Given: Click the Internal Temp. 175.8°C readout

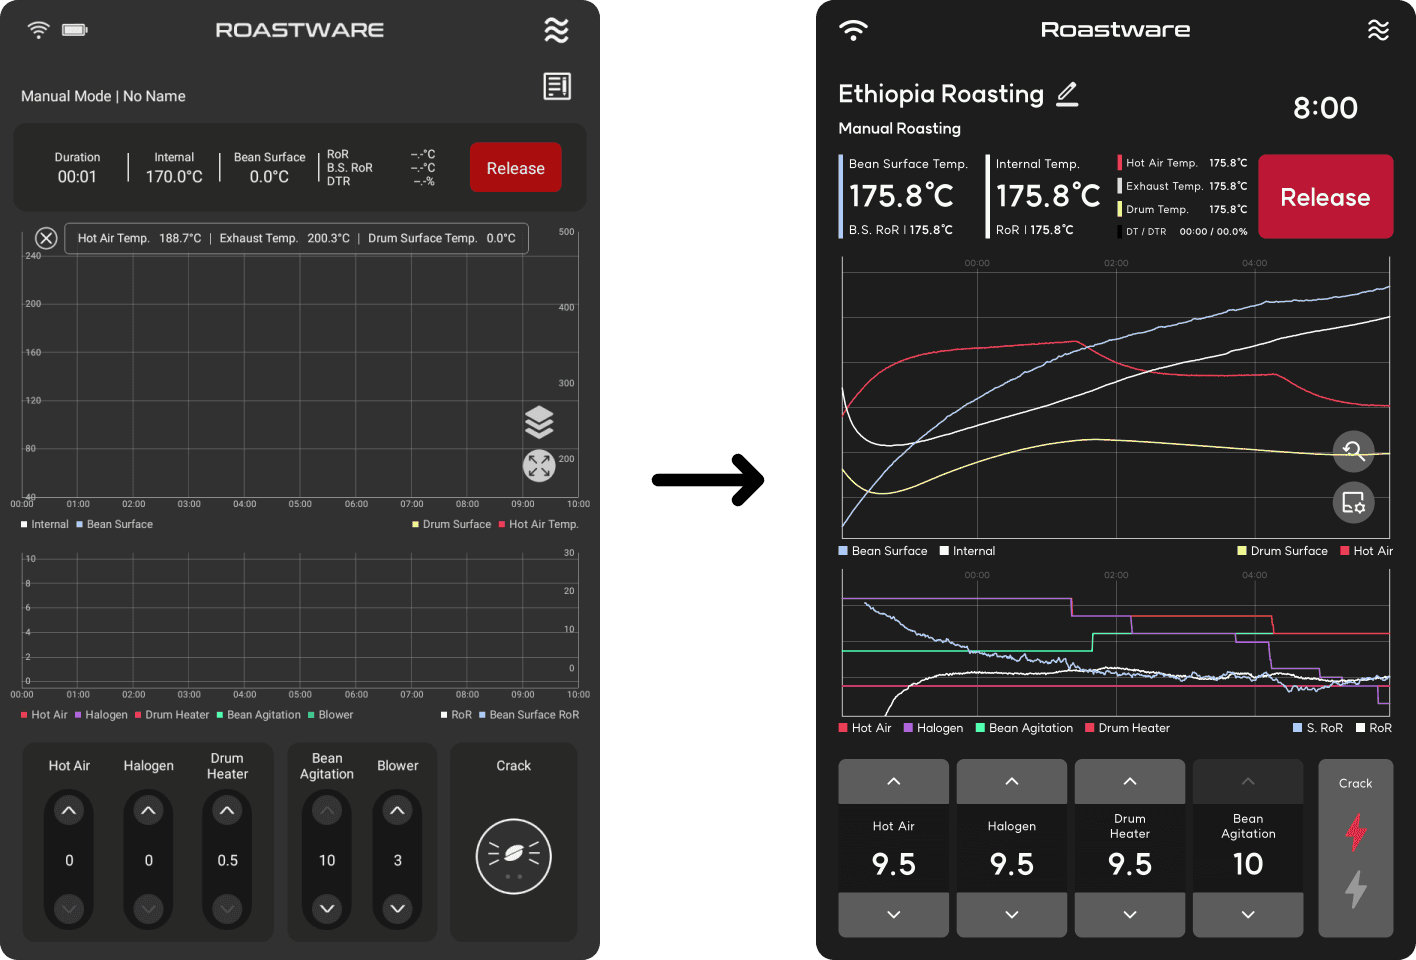Looking at the screenshot, I should coord(1047,196).
